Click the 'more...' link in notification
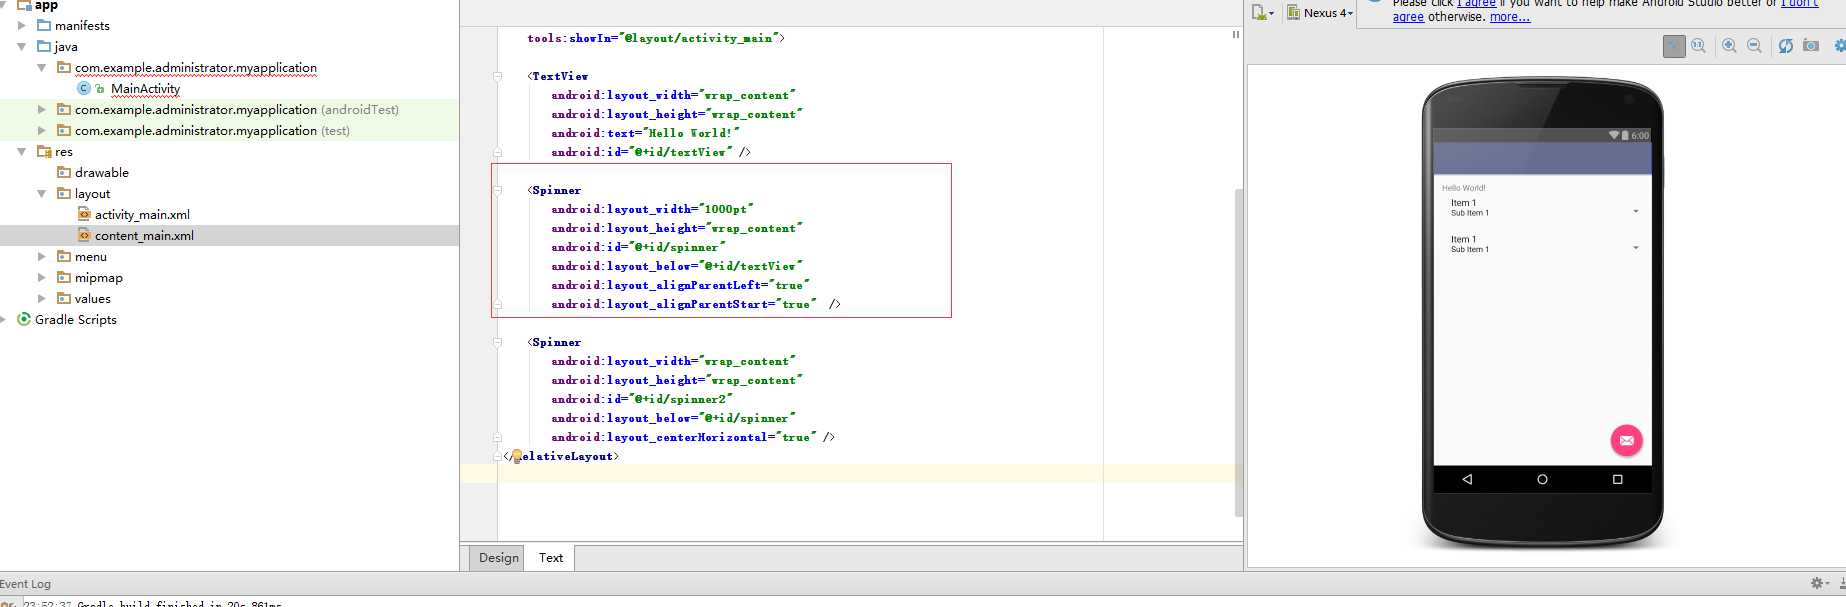The image size is (1846, 607). pos(1510,17)
